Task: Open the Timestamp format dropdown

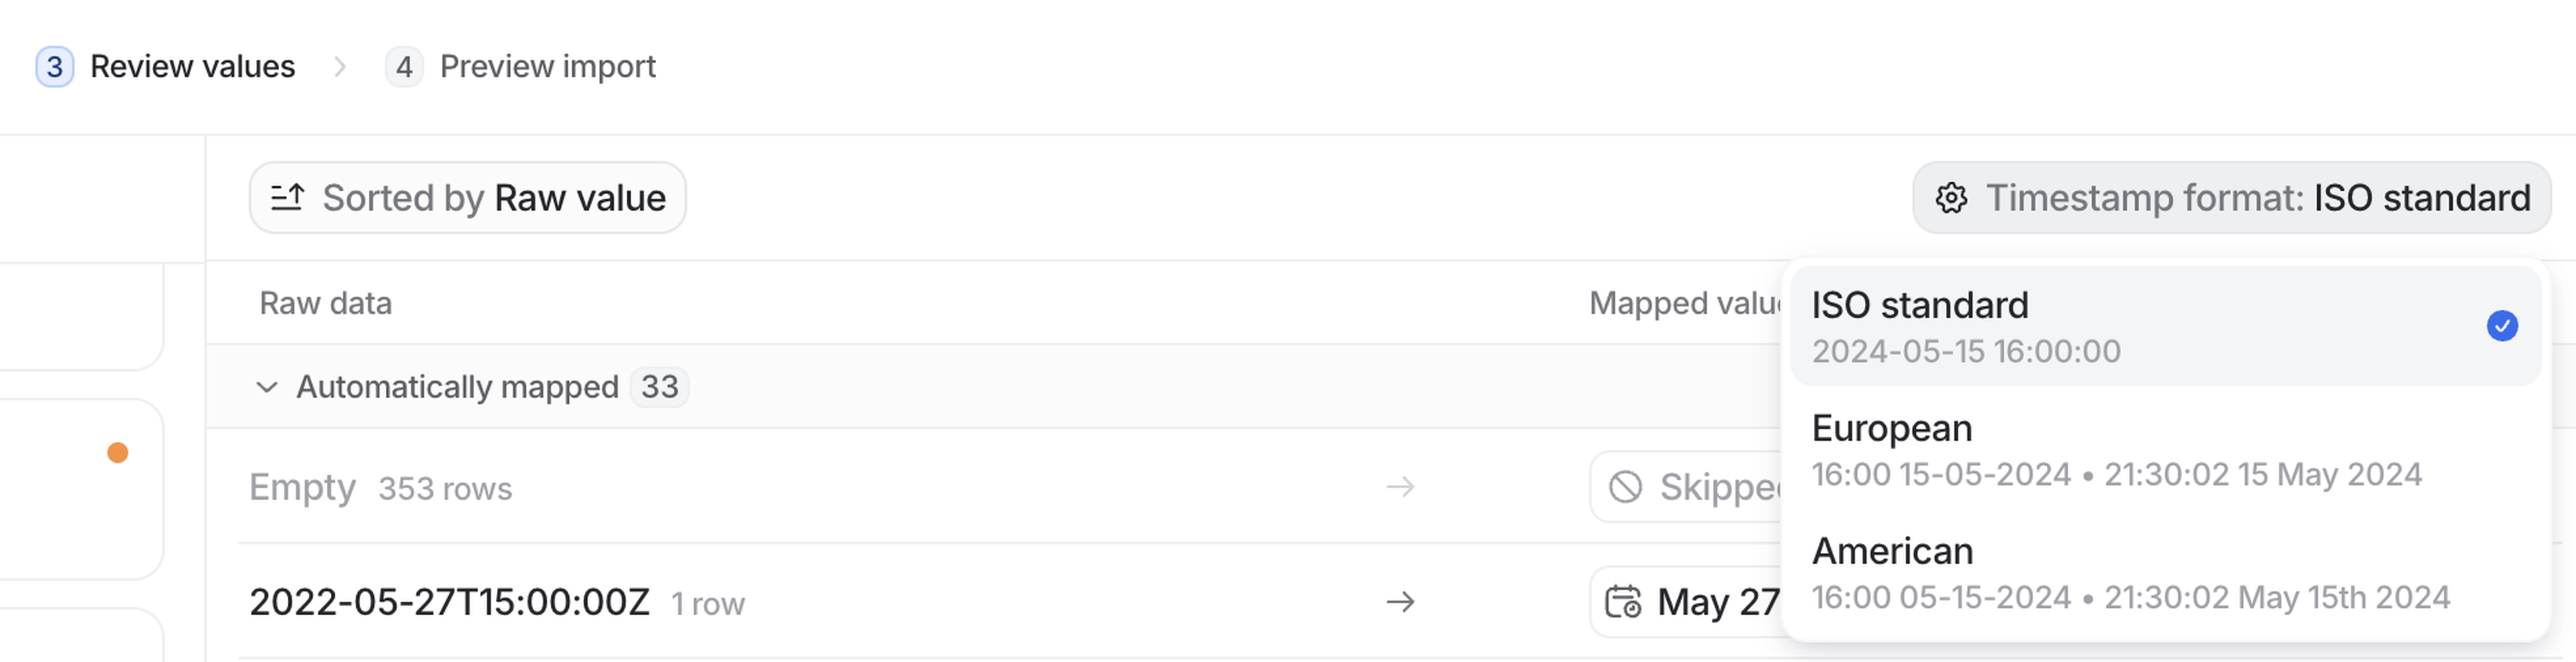Action: pyautogui.click(x=2231, y=198)
